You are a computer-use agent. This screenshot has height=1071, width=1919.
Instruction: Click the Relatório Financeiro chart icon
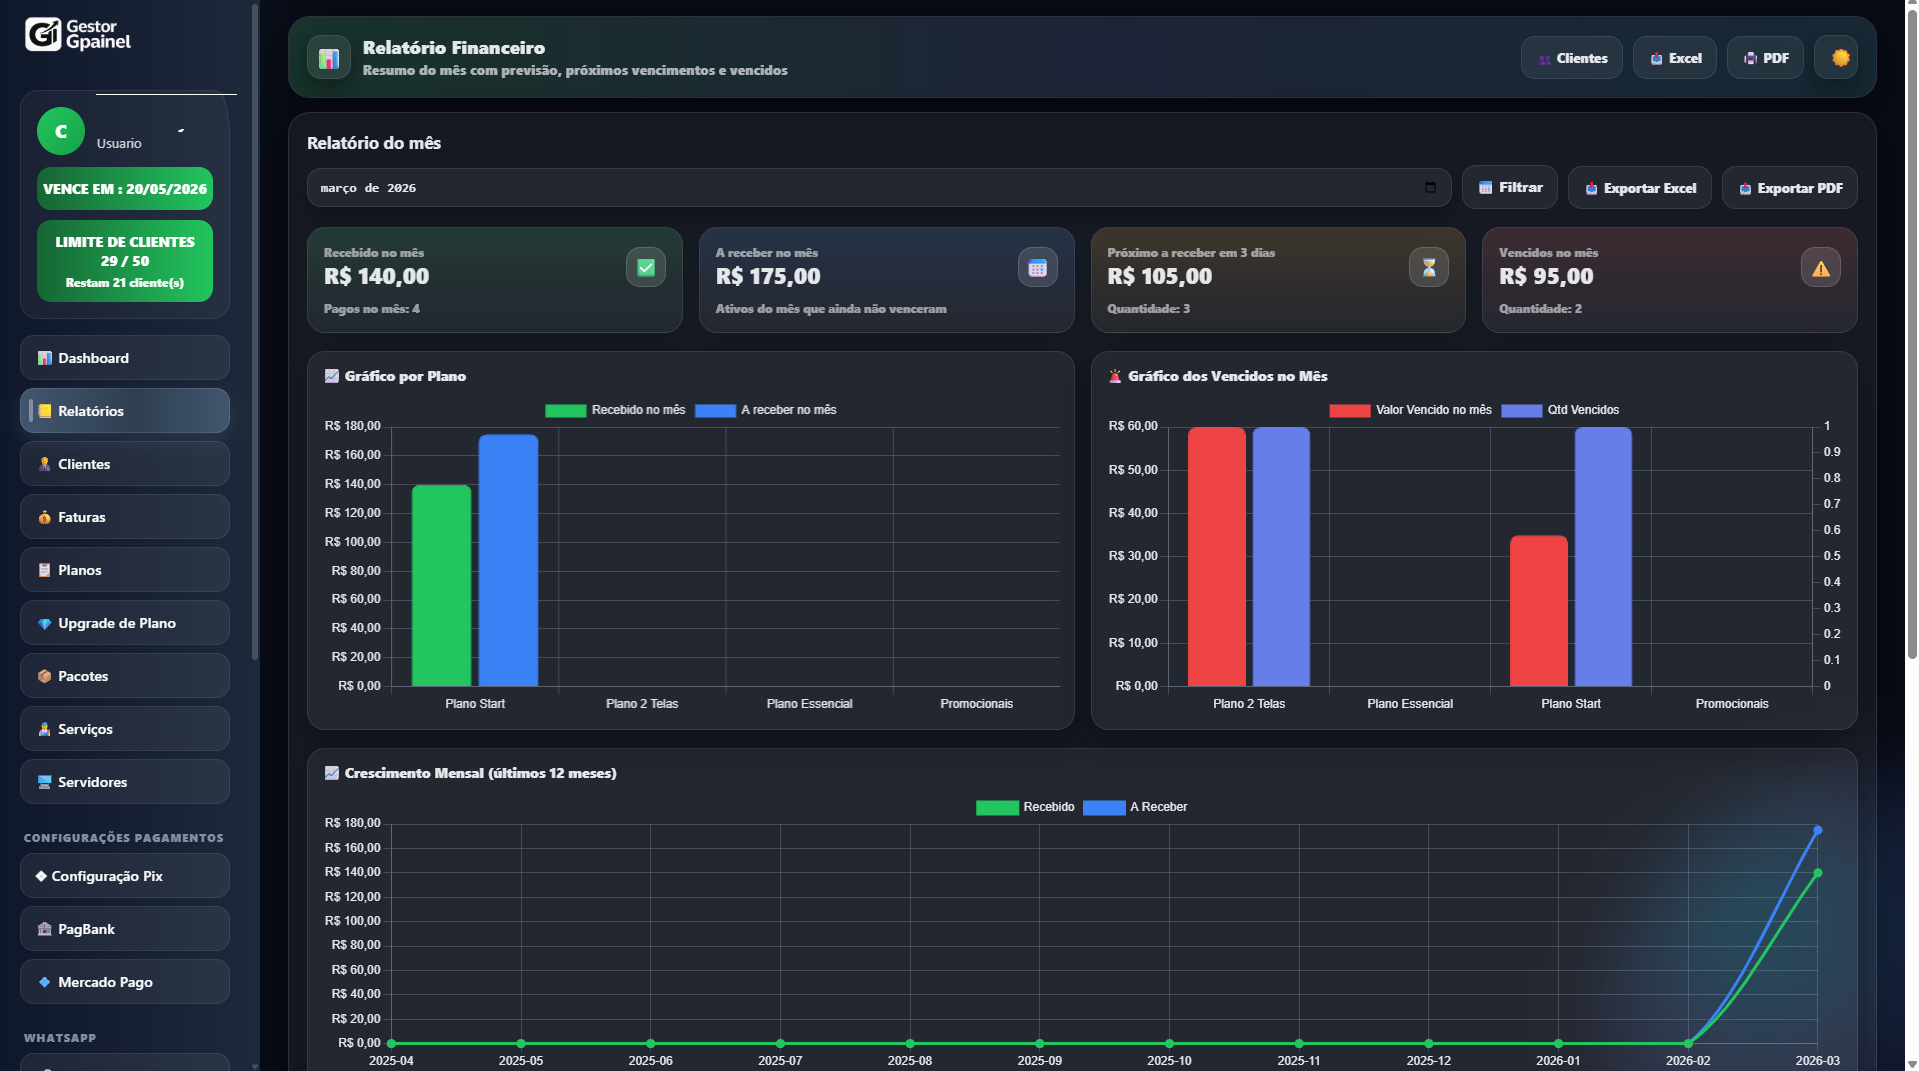point(329,58)
